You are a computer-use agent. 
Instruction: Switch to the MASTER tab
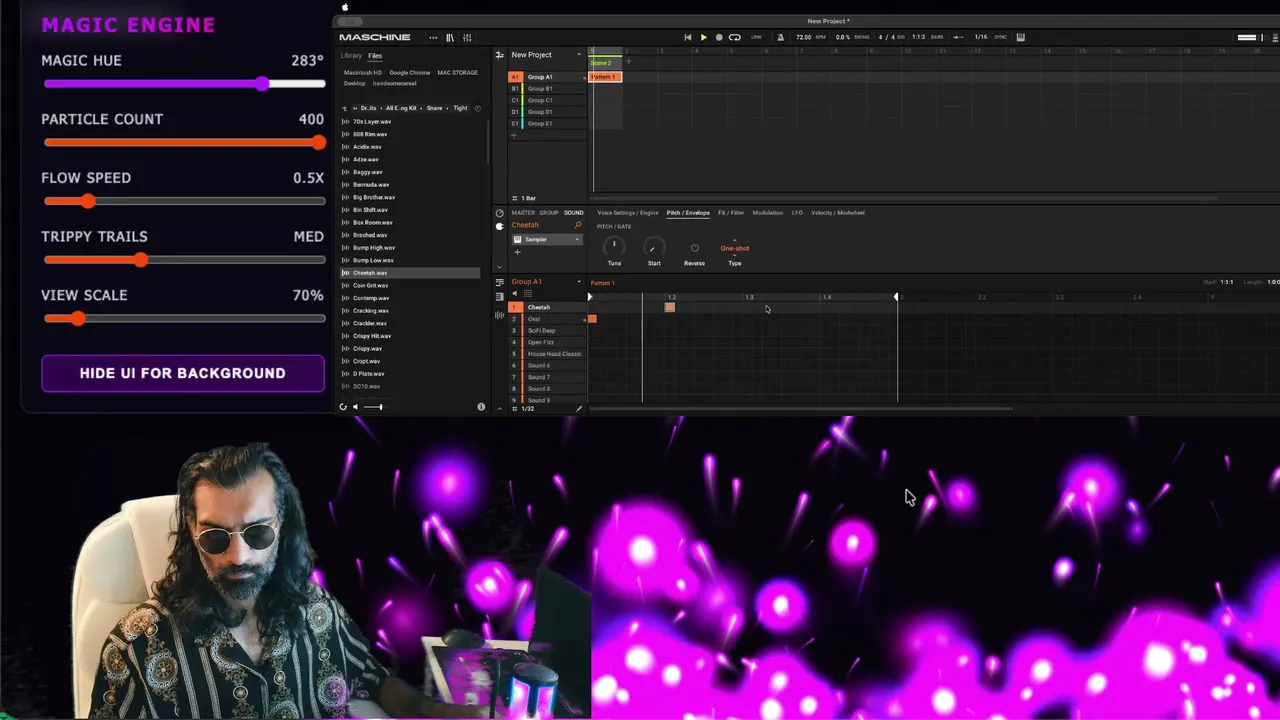click(x=523, y=213)
